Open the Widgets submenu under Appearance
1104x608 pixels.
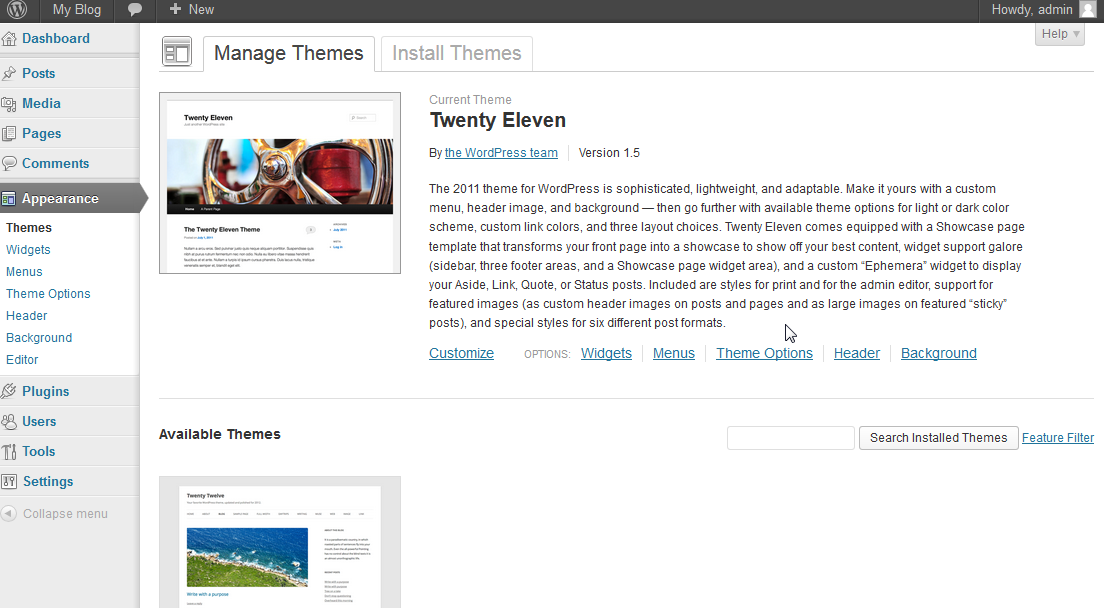click(28, 250)
